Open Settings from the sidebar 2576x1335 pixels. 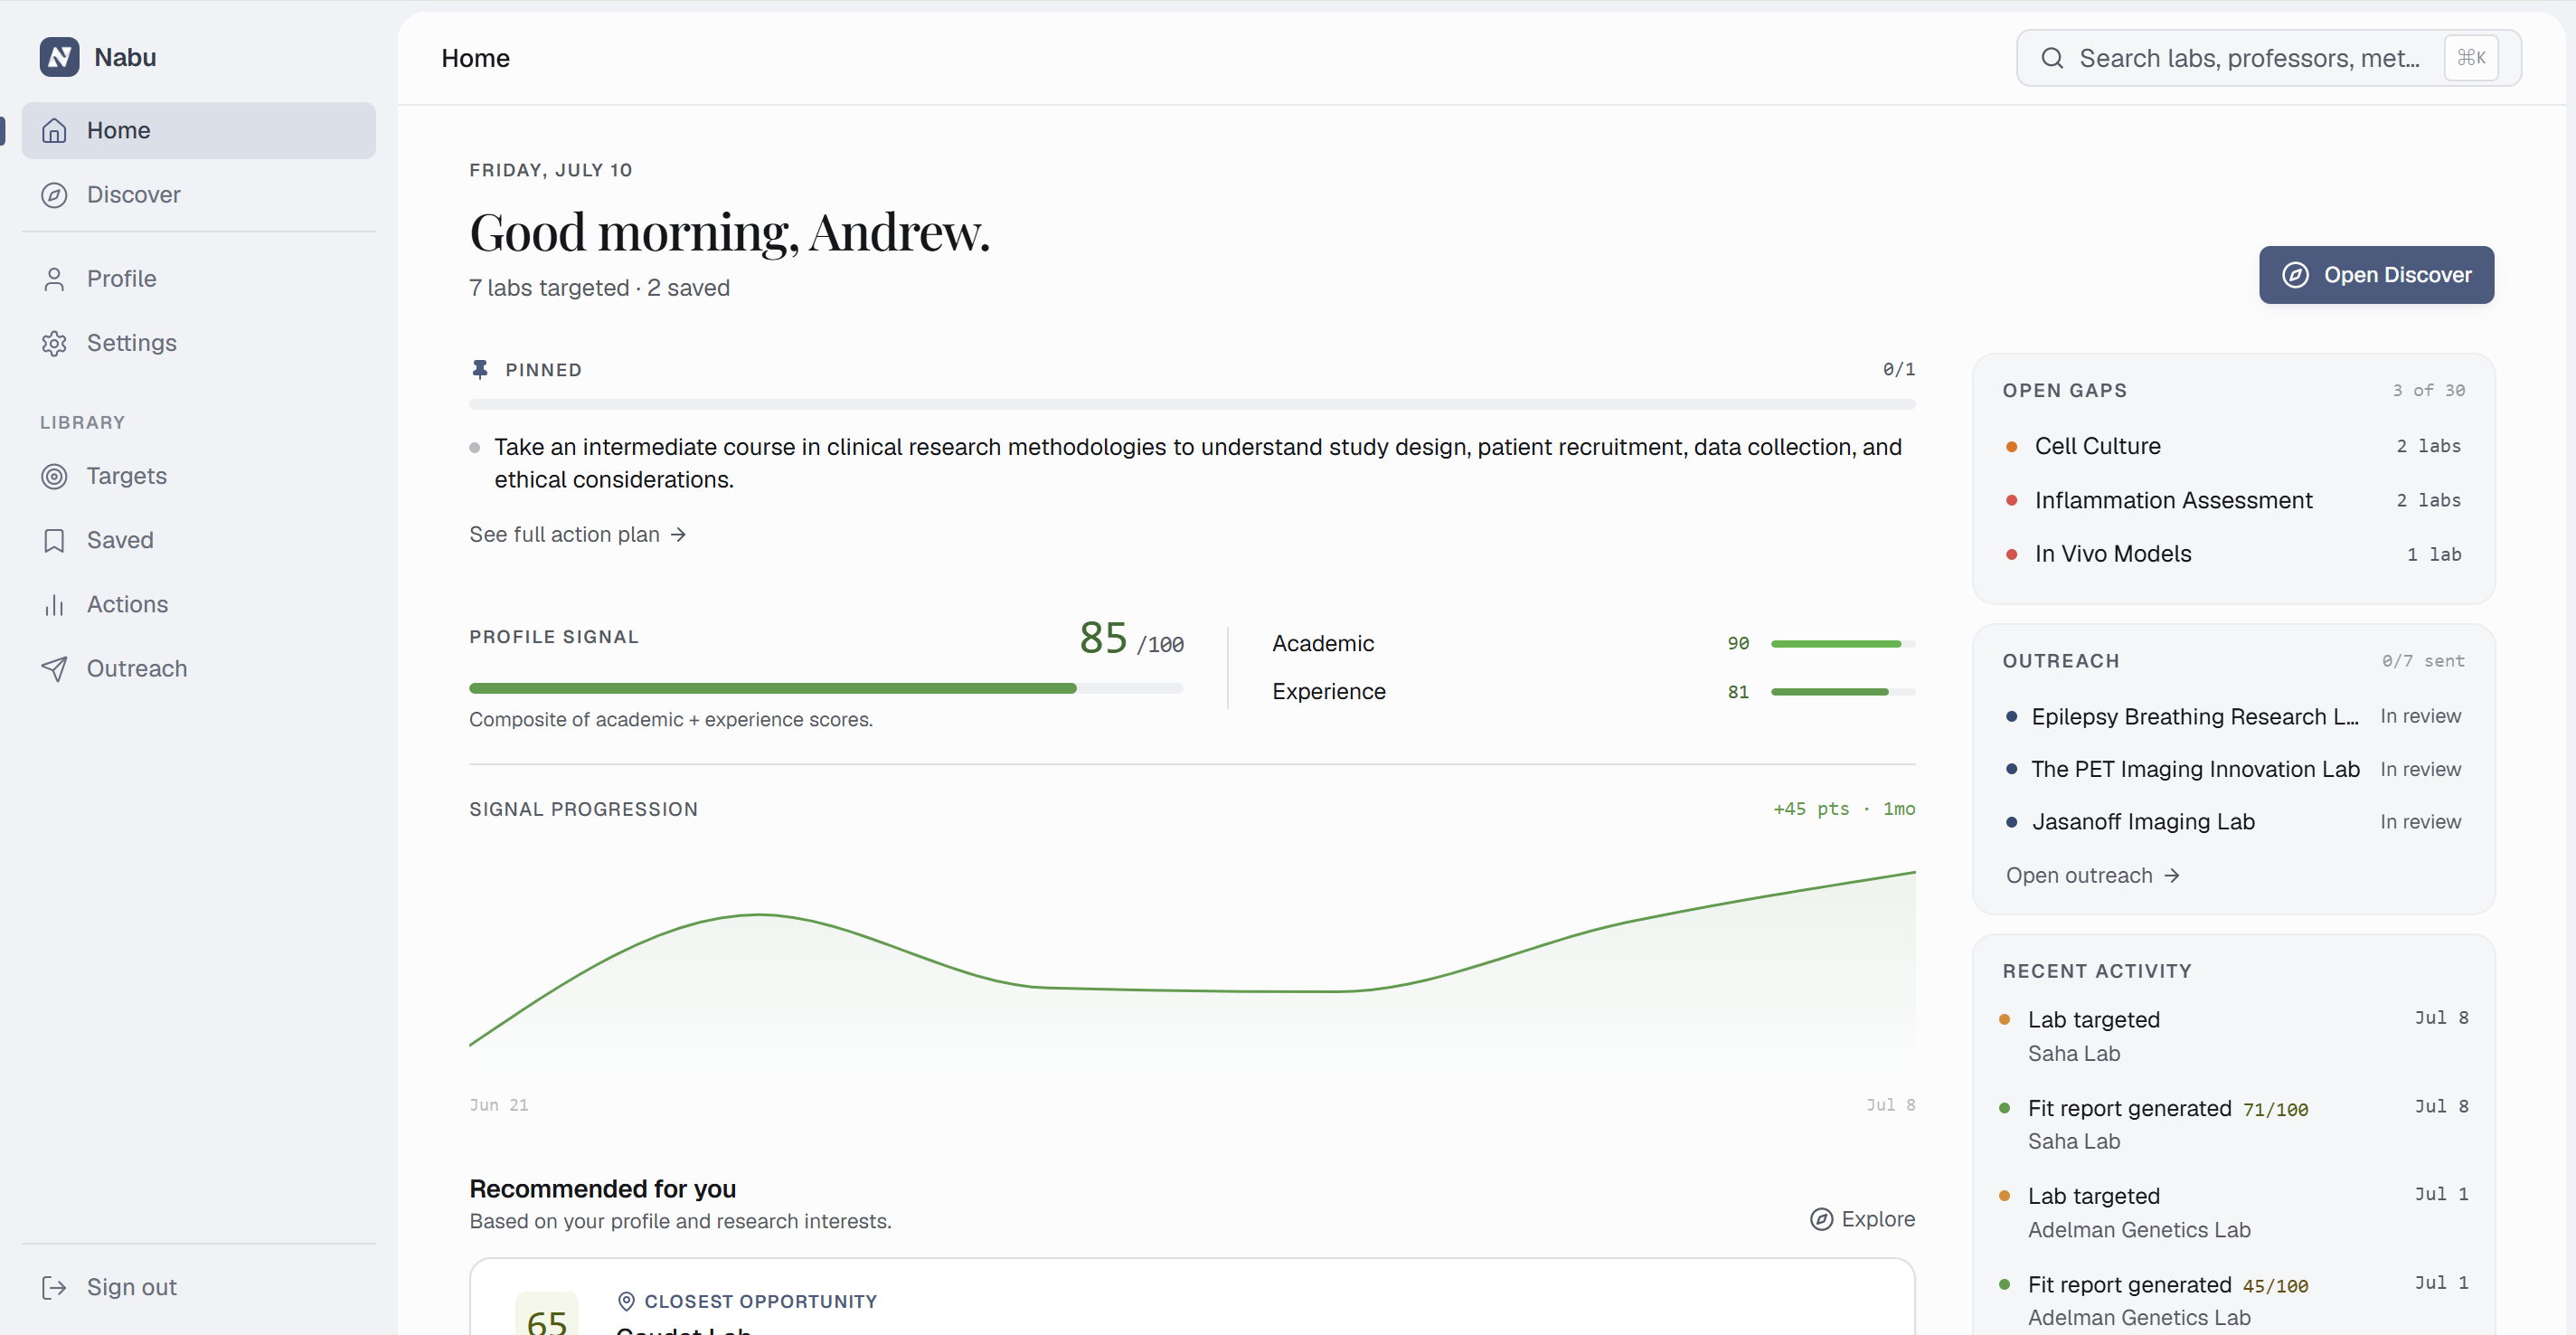[198, 342]
